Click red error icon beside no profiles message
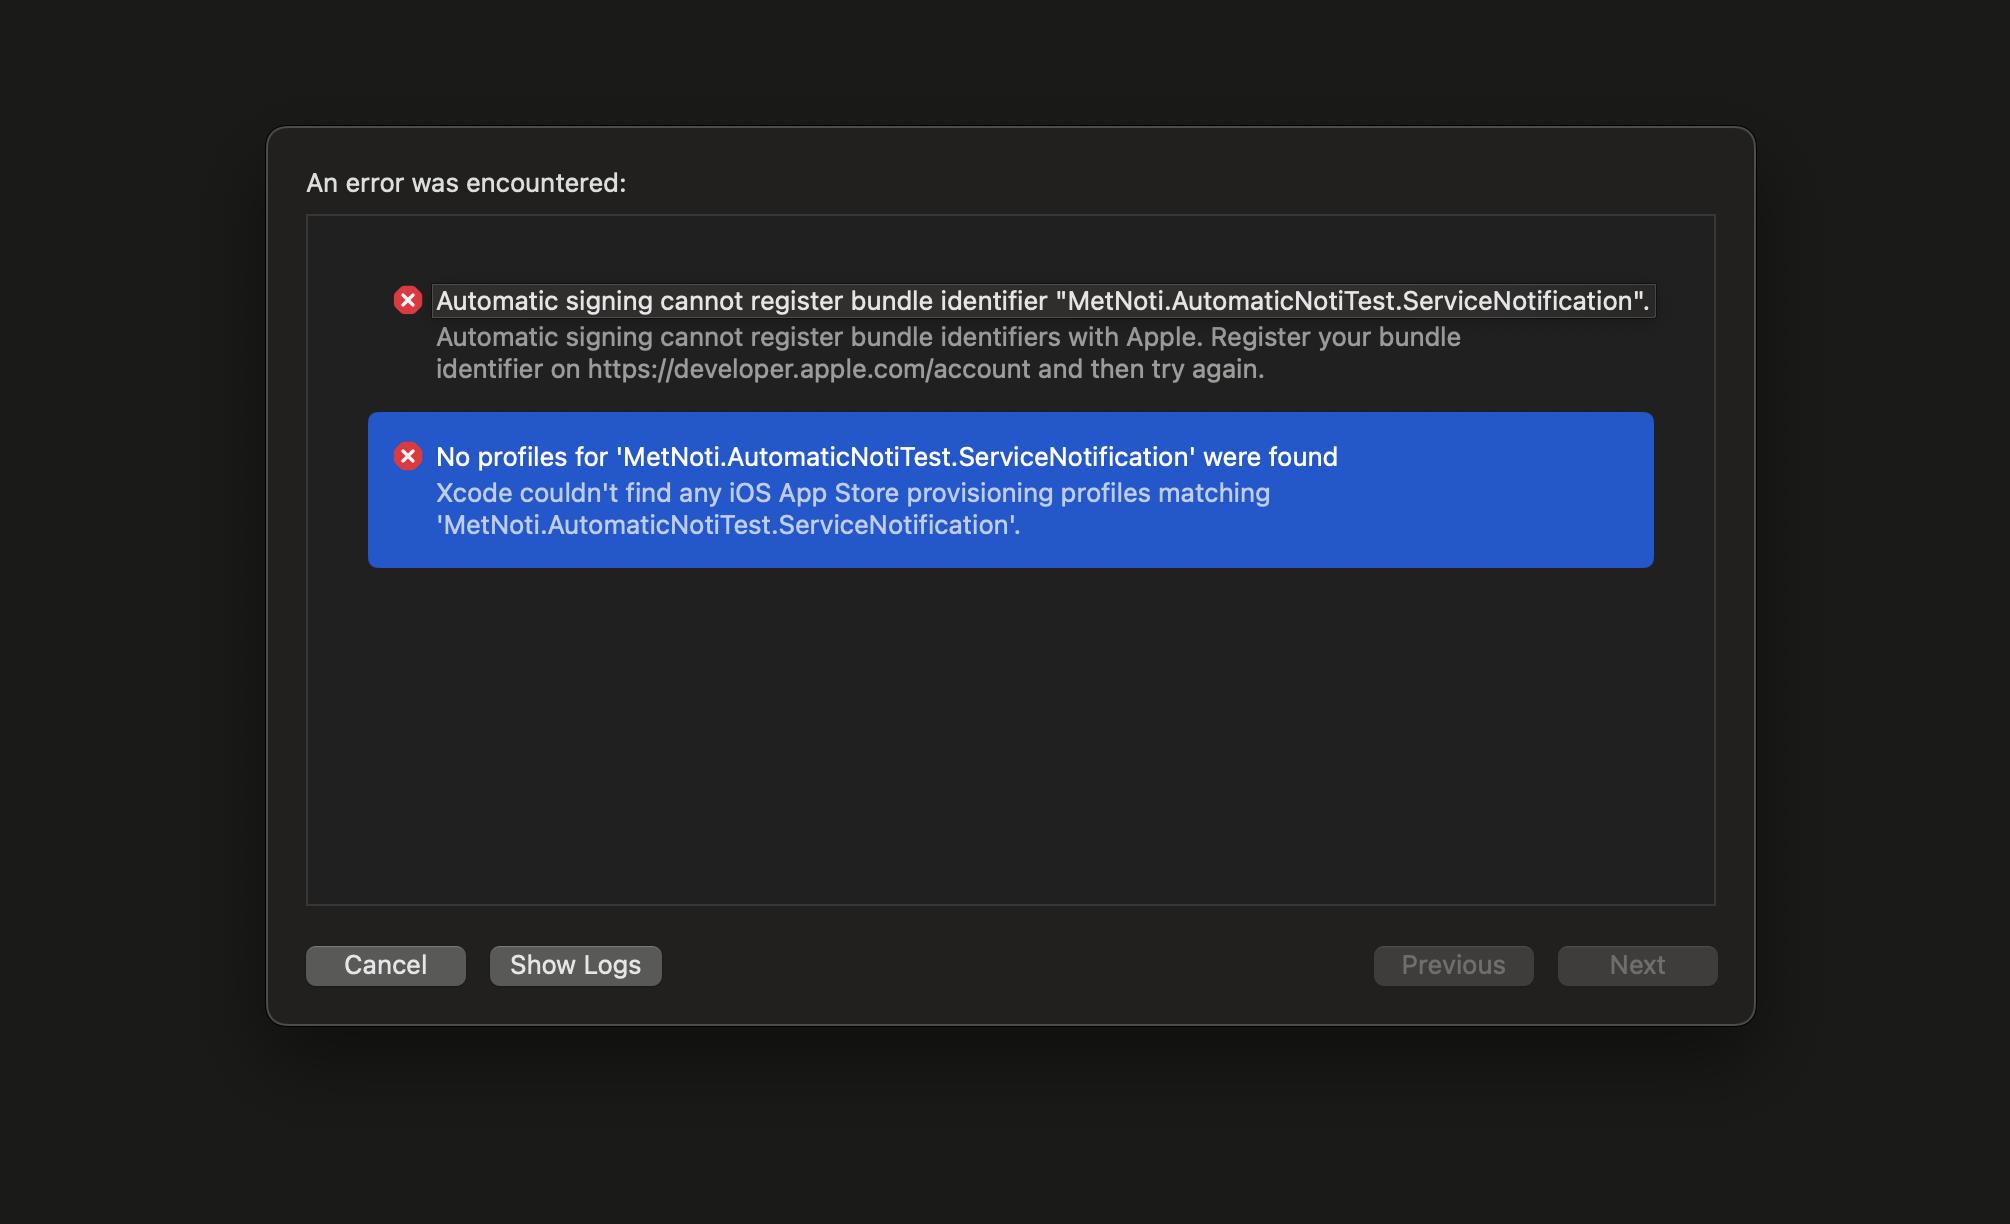This screenshot has width=2010, height=1224. (407, 456)
